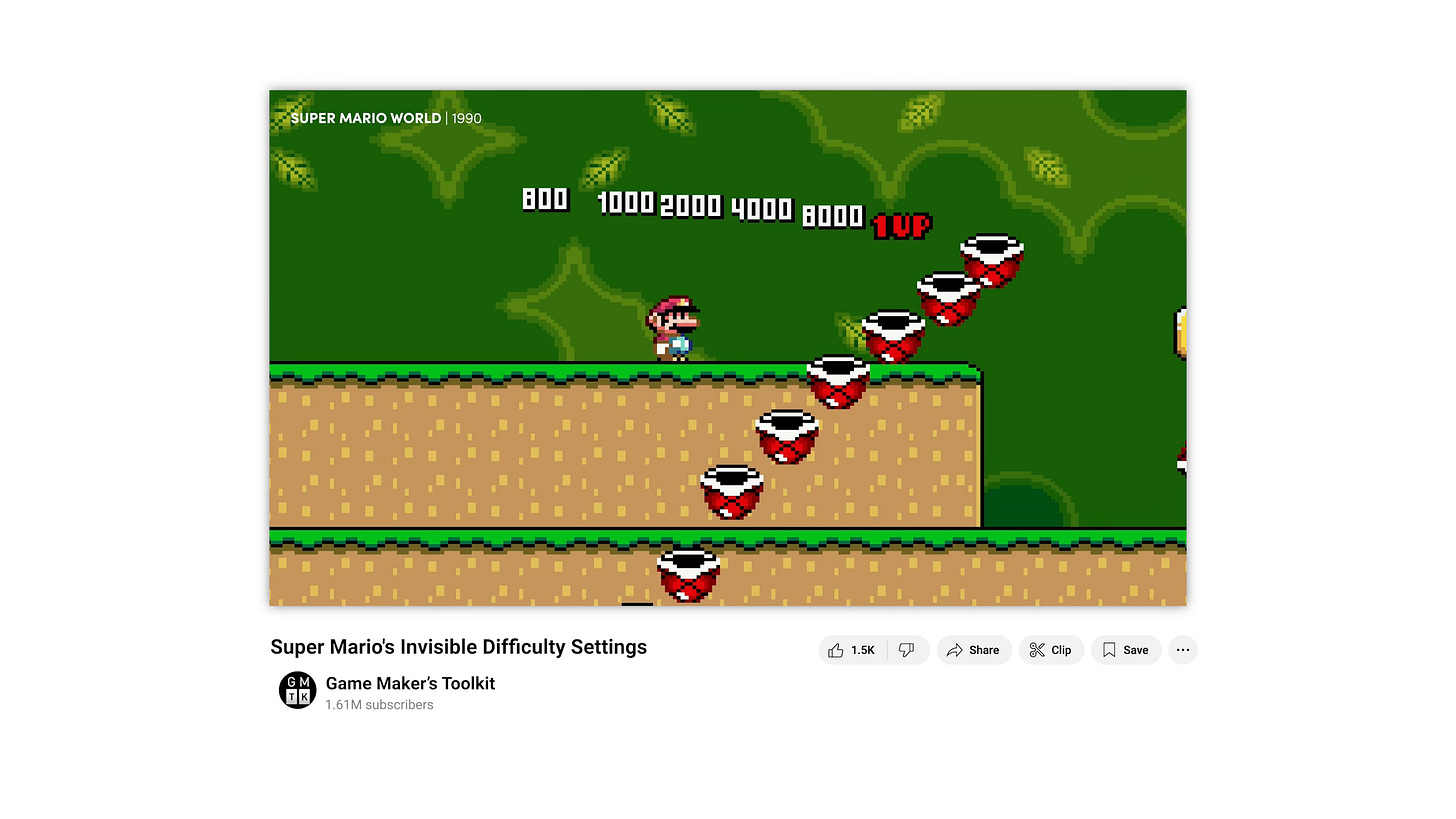The image size is (1456, 819).
Task: Click the Super Mario World video player
Action: (x=728, y=348)
